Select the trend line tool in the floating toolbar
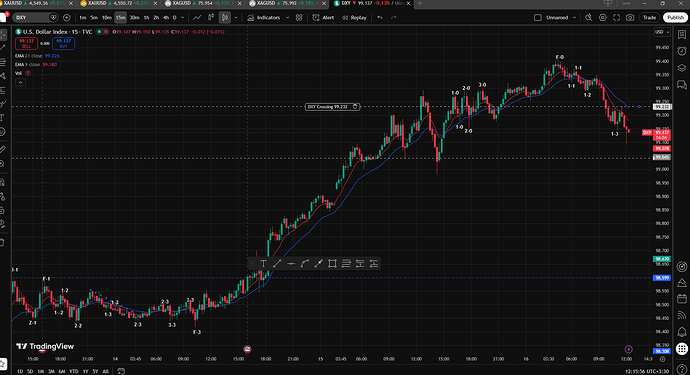This screenshot has height=375, width=690. [x=277, y=264]
